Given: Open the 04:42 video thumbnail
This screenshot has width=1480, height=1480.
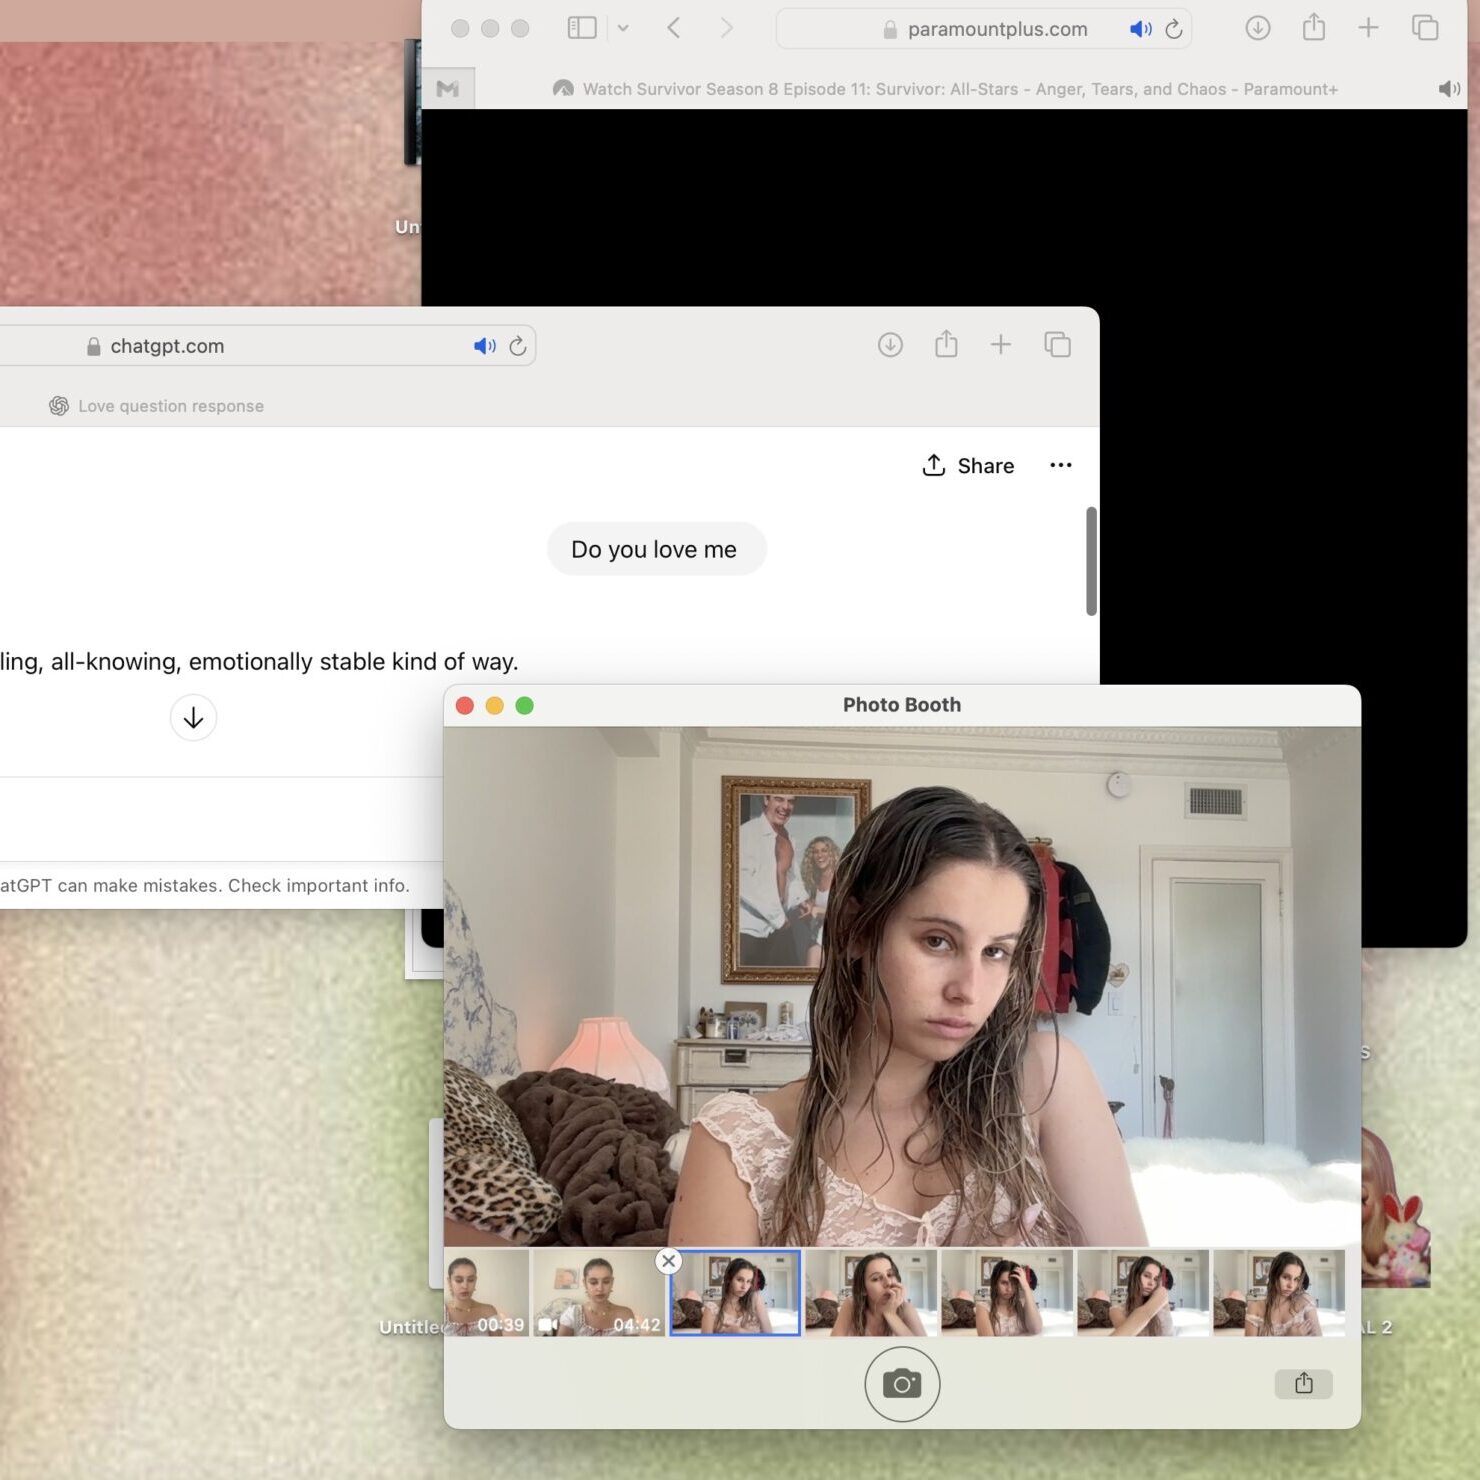Looking at the screenshot, I should pyautogui.click(x=598, y=1293).
